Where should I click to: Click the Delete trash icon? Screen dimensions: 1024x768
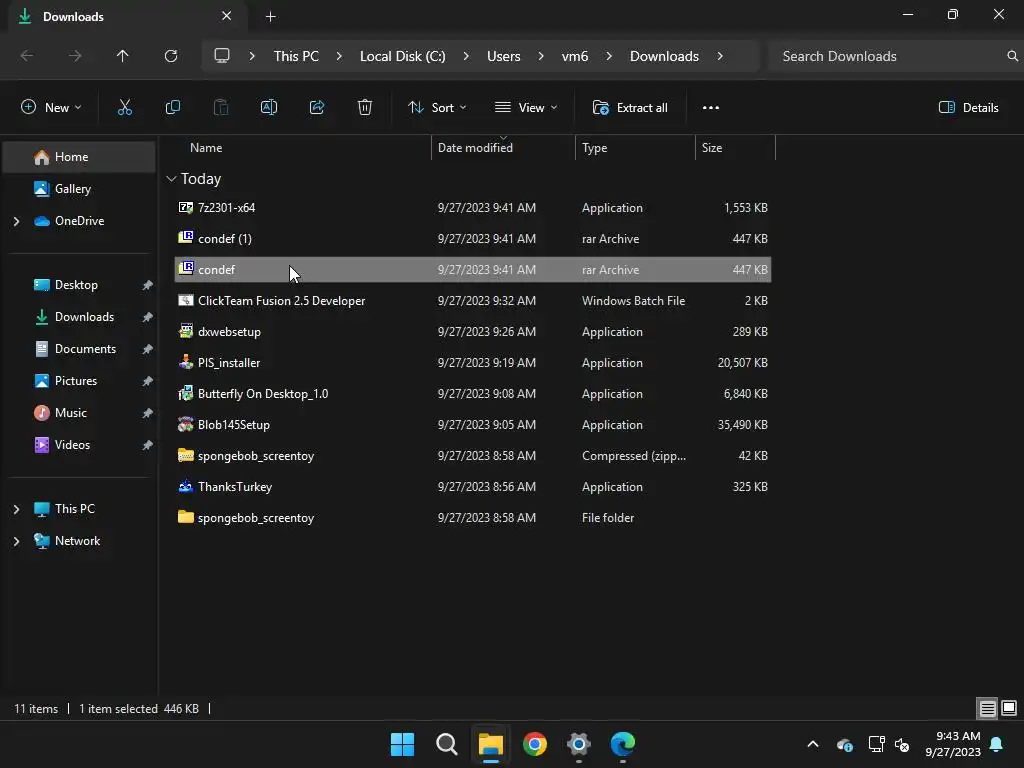[x=365, y=107]
